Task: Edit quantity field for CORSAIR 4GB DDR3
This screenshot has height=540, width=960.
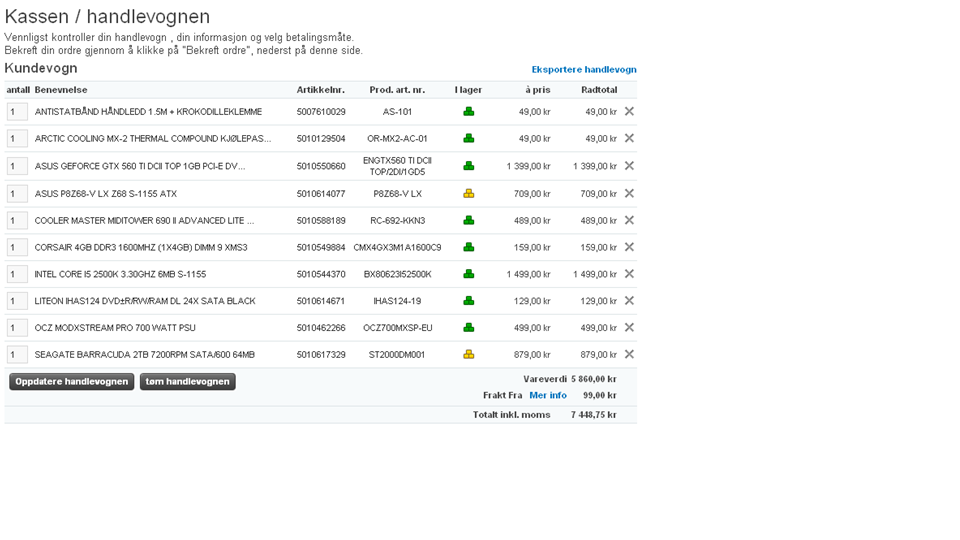Action: [x=17, y=247]
